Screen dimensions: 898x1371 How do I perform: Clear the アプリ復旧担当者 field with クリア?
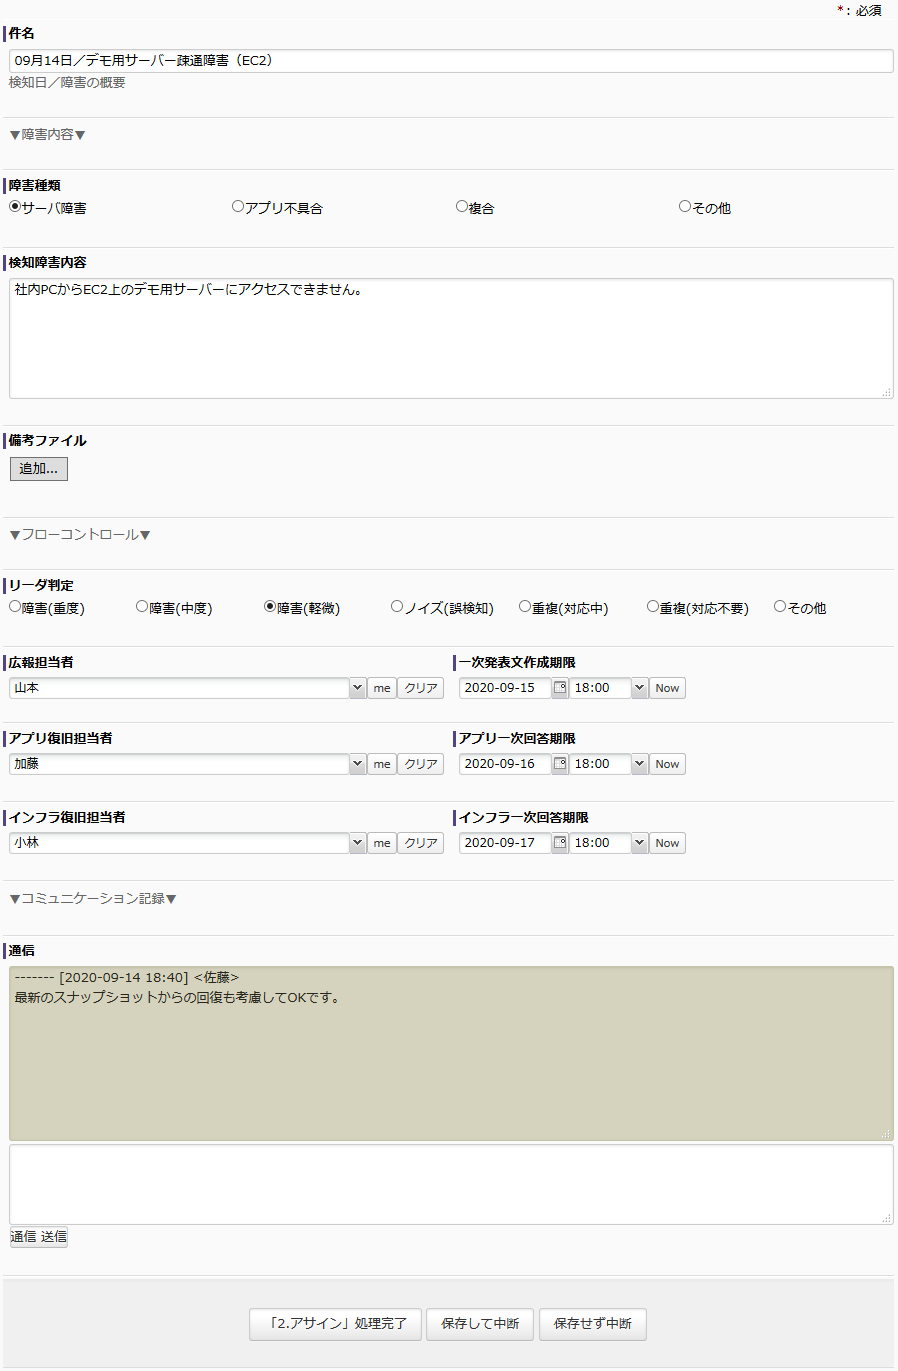421,764
